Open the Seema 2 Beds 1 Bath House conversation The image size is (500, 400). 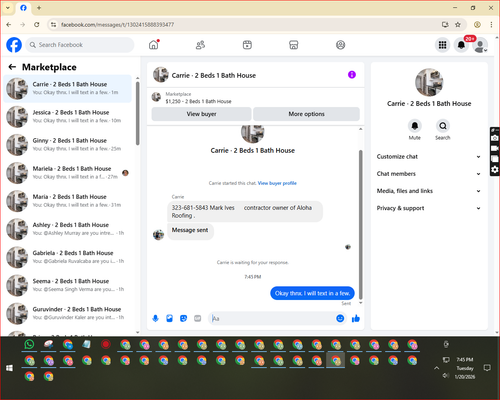click(x=68, y=285)
